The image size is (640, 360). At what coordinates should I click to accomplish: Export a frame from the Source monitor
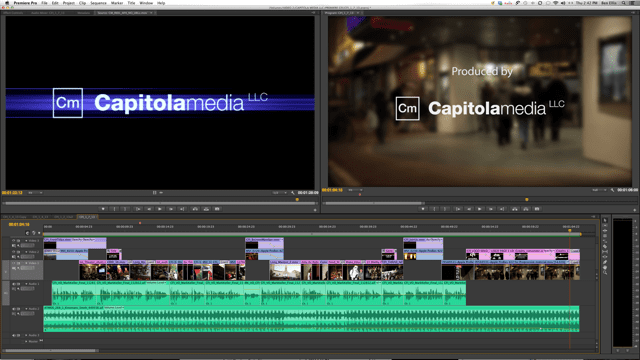217,209
